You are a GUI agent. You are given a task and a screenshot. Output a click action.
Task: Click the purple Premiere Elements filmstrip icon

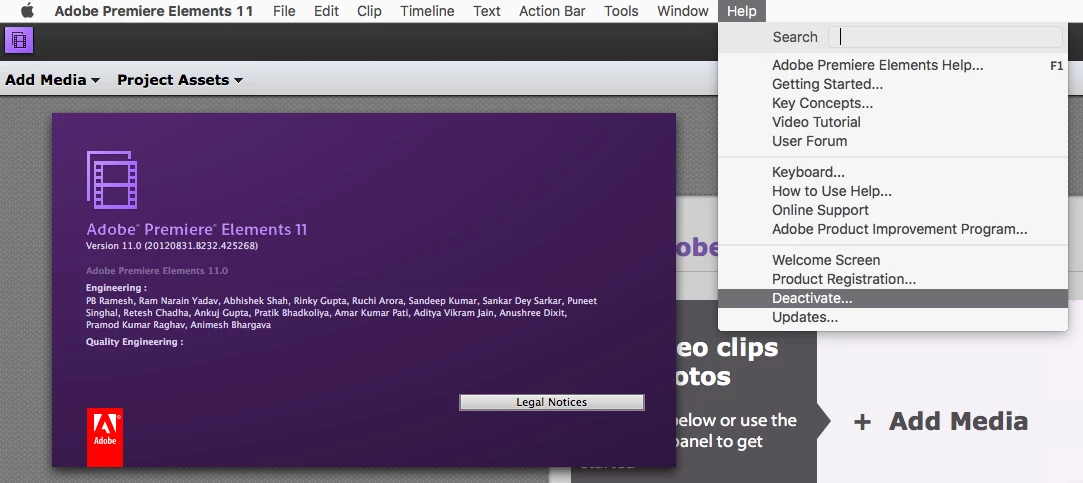(x=19, y=40)
